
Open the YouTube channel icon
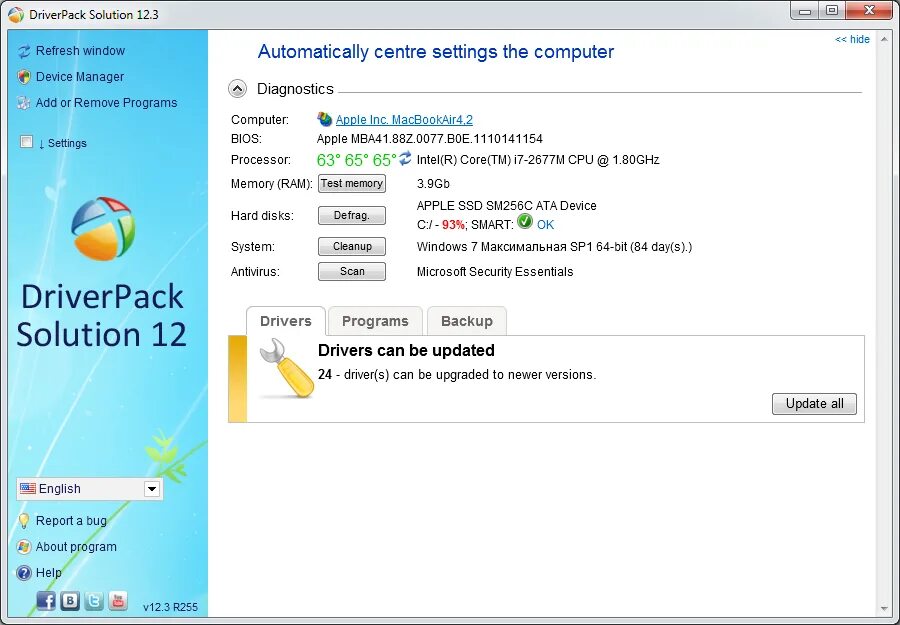[118, 601]
